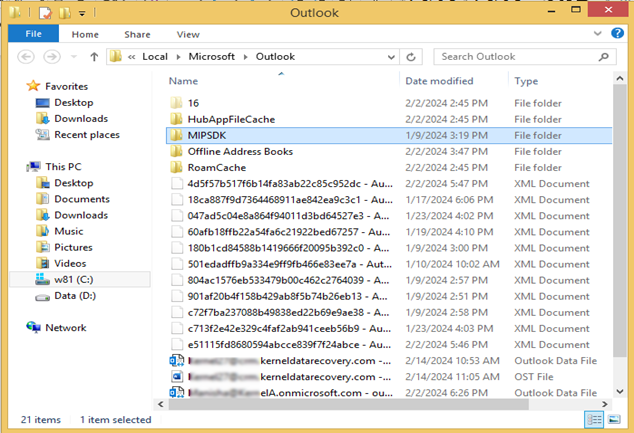Open the File ribbon tab
The image size is (634, 433).
pyautogui.click(x=33, y=34)
